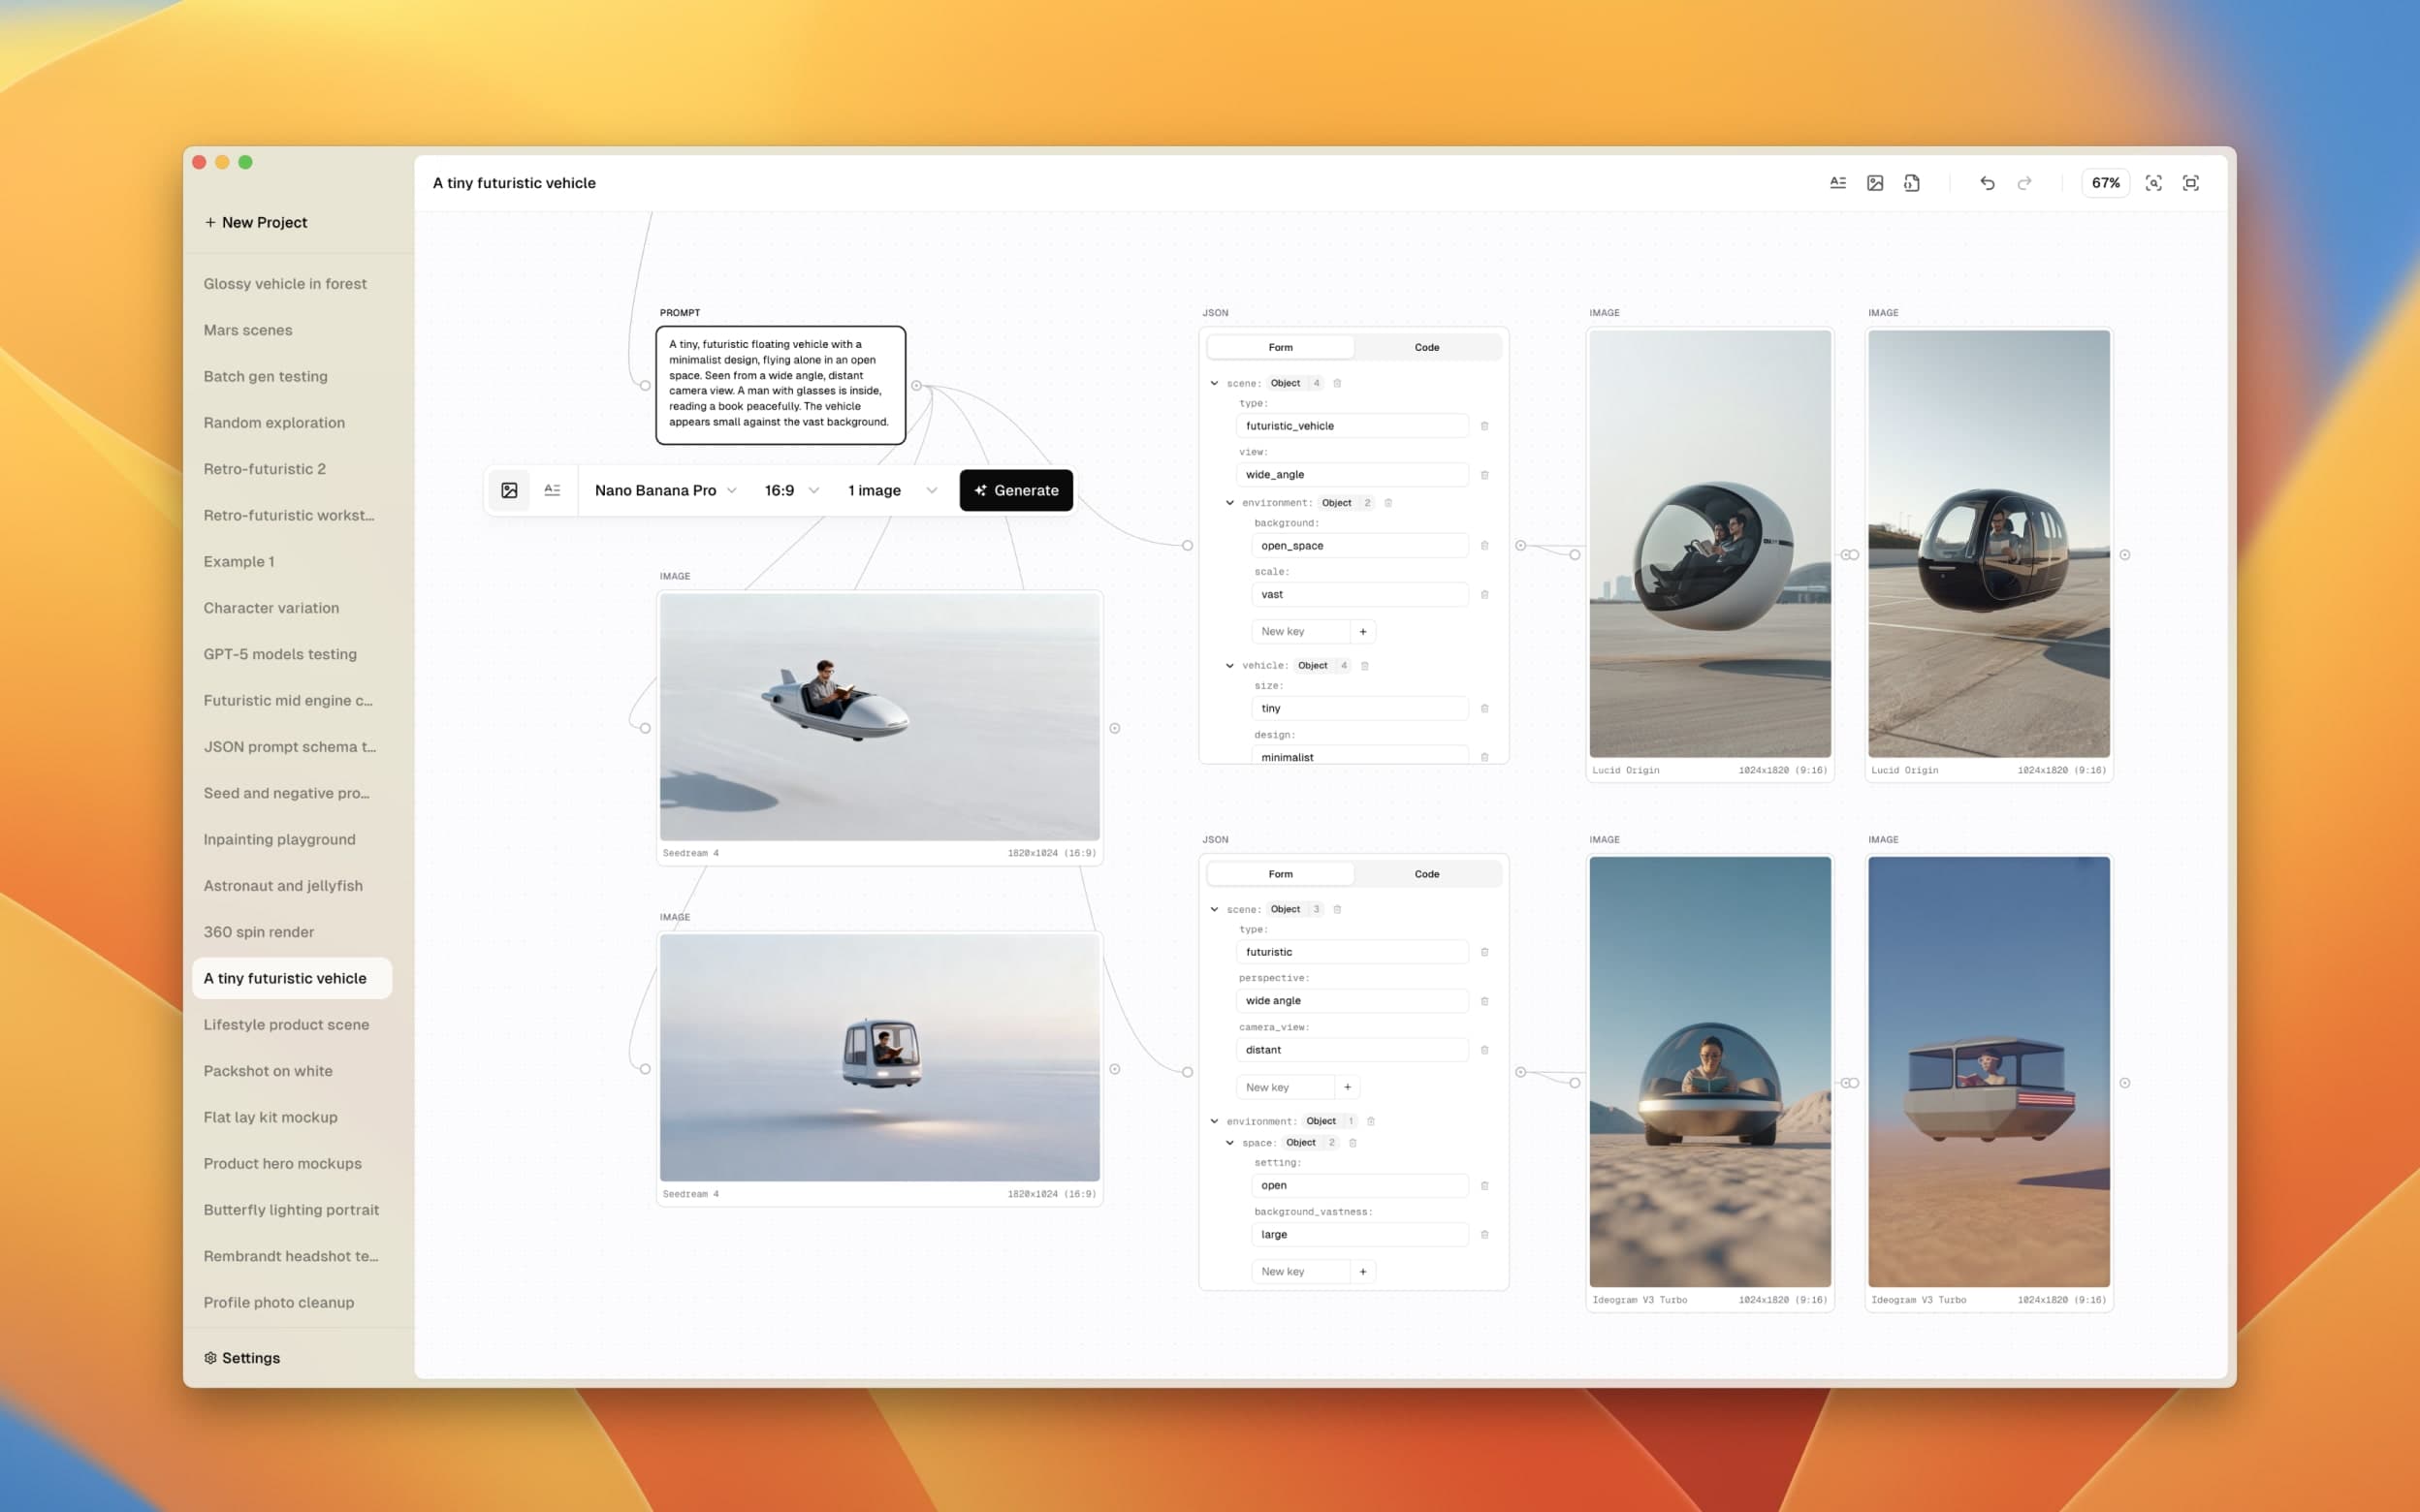Open the Astronaut and jellyfish project
2420x1512 pixels.
click(283, 885)
